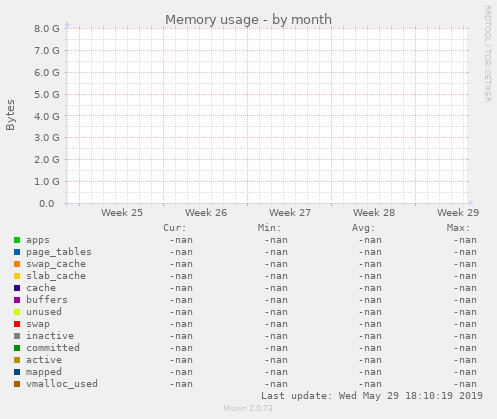497x419 pixels.
Task: Click the '6.0 G' y-axis tick
Action: [x=47, y=72]
